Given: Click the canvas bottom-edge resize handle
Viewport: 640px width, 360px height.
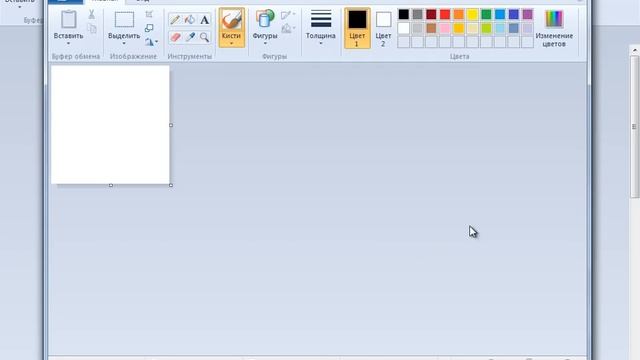Looking at the screenshot, I should point(111,185).
